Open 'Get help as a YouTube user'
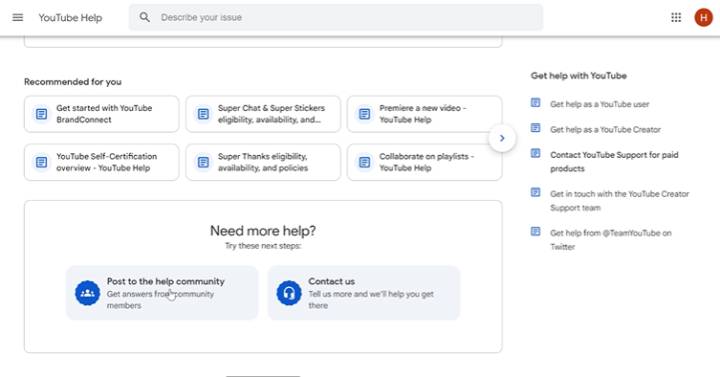Image resolution: width=720 pixels, height=377 pixels. point(599,104)
